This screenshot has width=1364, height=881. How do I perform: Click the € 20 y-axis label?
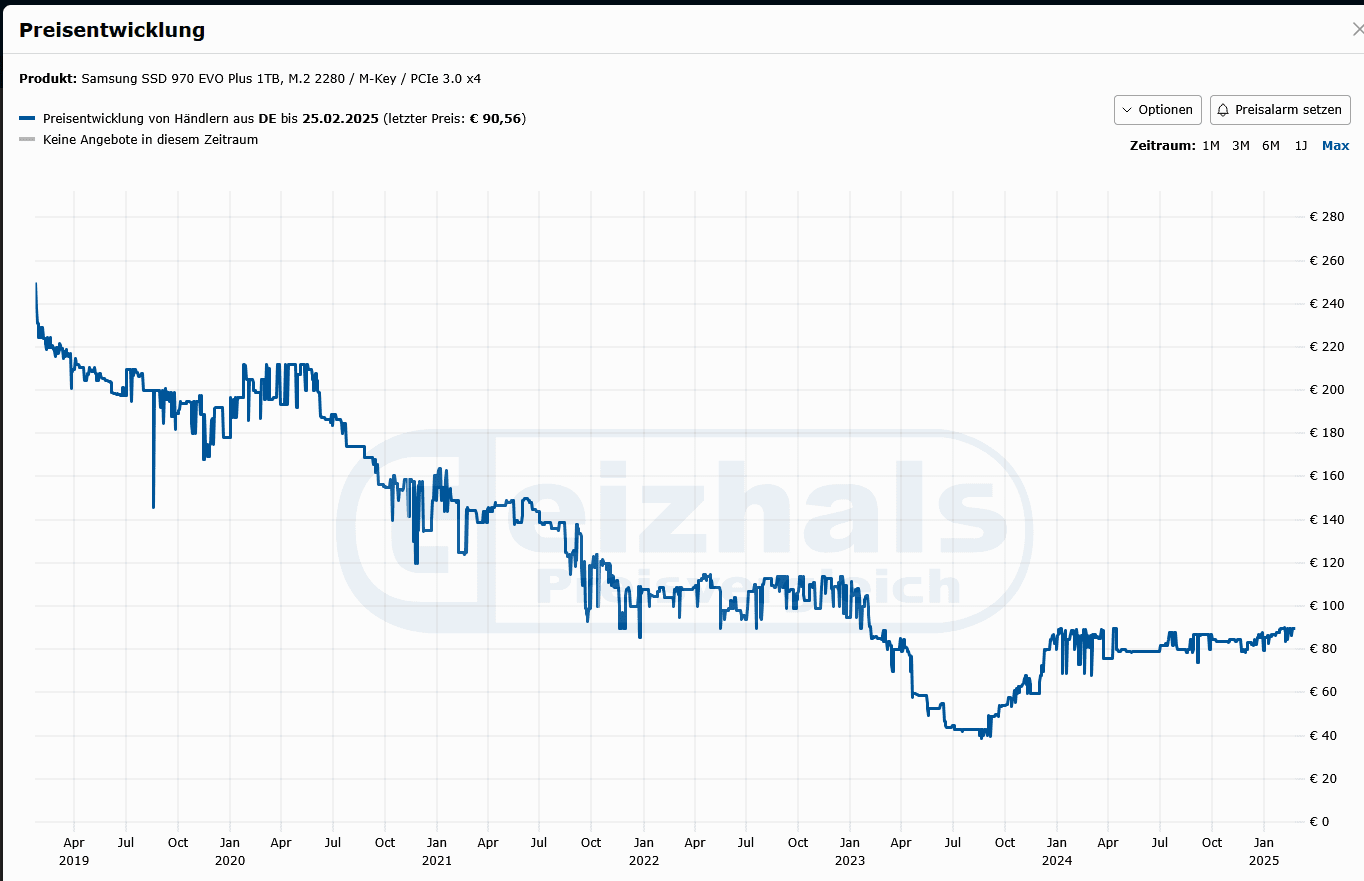click(x=1323, y=778)
